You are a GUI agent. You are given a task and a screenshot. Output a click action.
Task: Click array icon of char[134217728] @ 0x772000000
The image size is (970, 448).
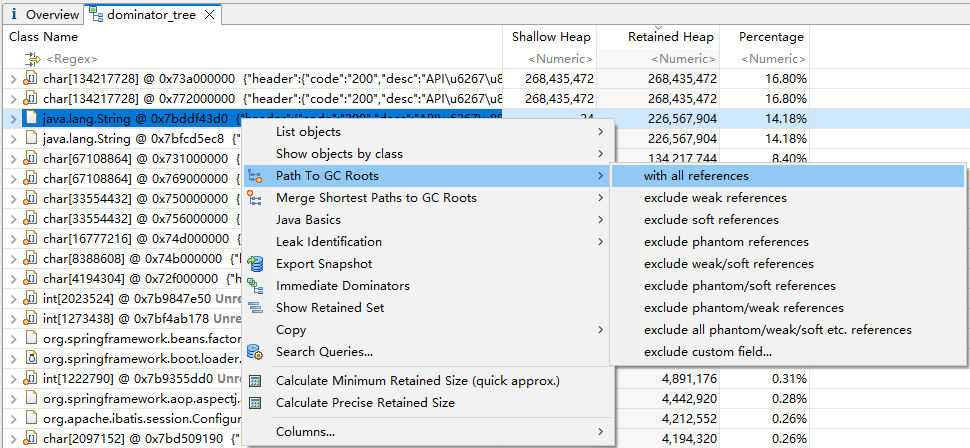30,98
